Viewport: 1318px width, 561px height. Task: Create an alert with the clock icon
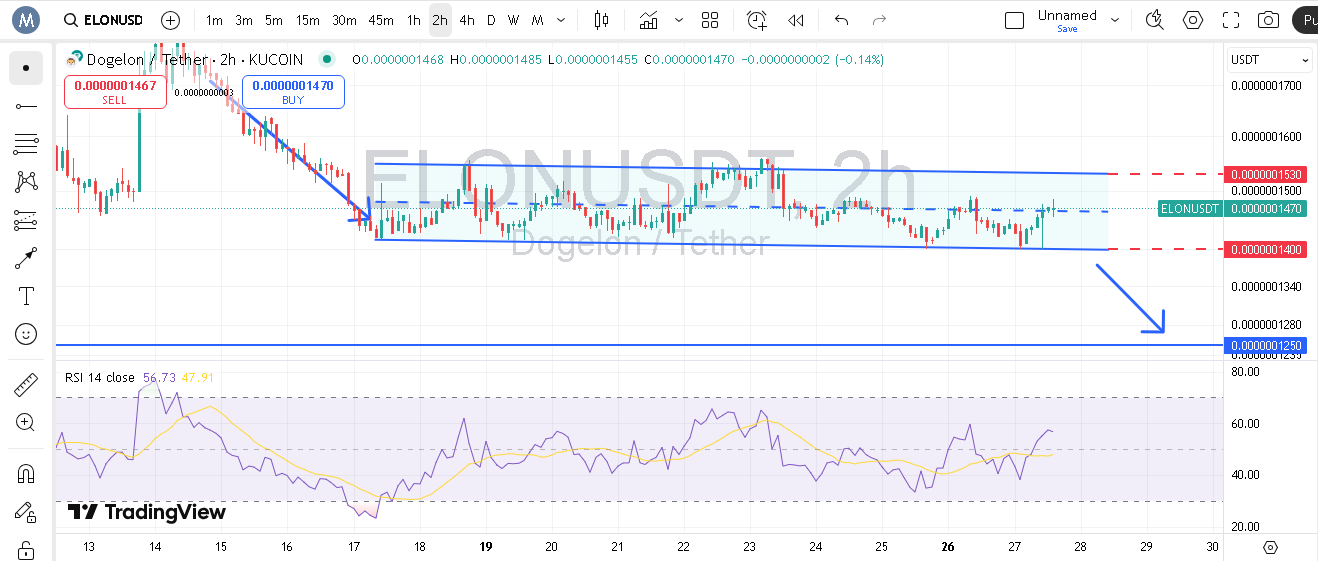click(757, 20)
